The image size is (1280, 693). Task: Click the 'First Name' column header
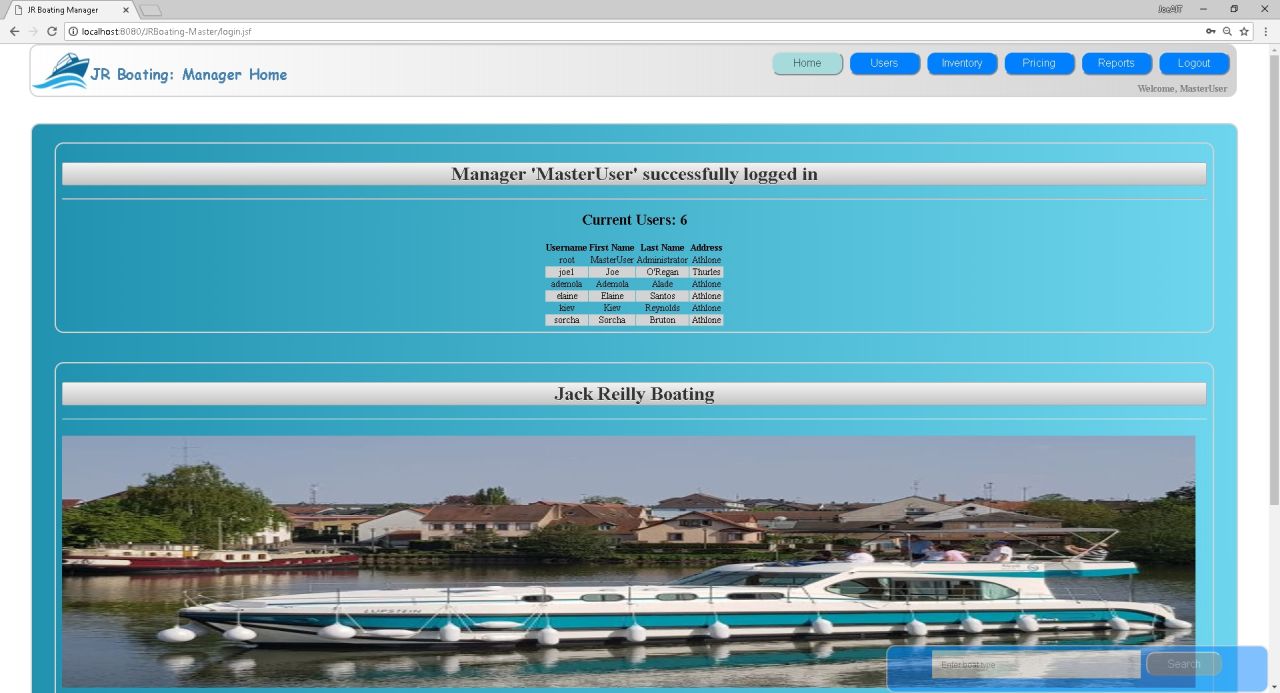pos(612,247)
